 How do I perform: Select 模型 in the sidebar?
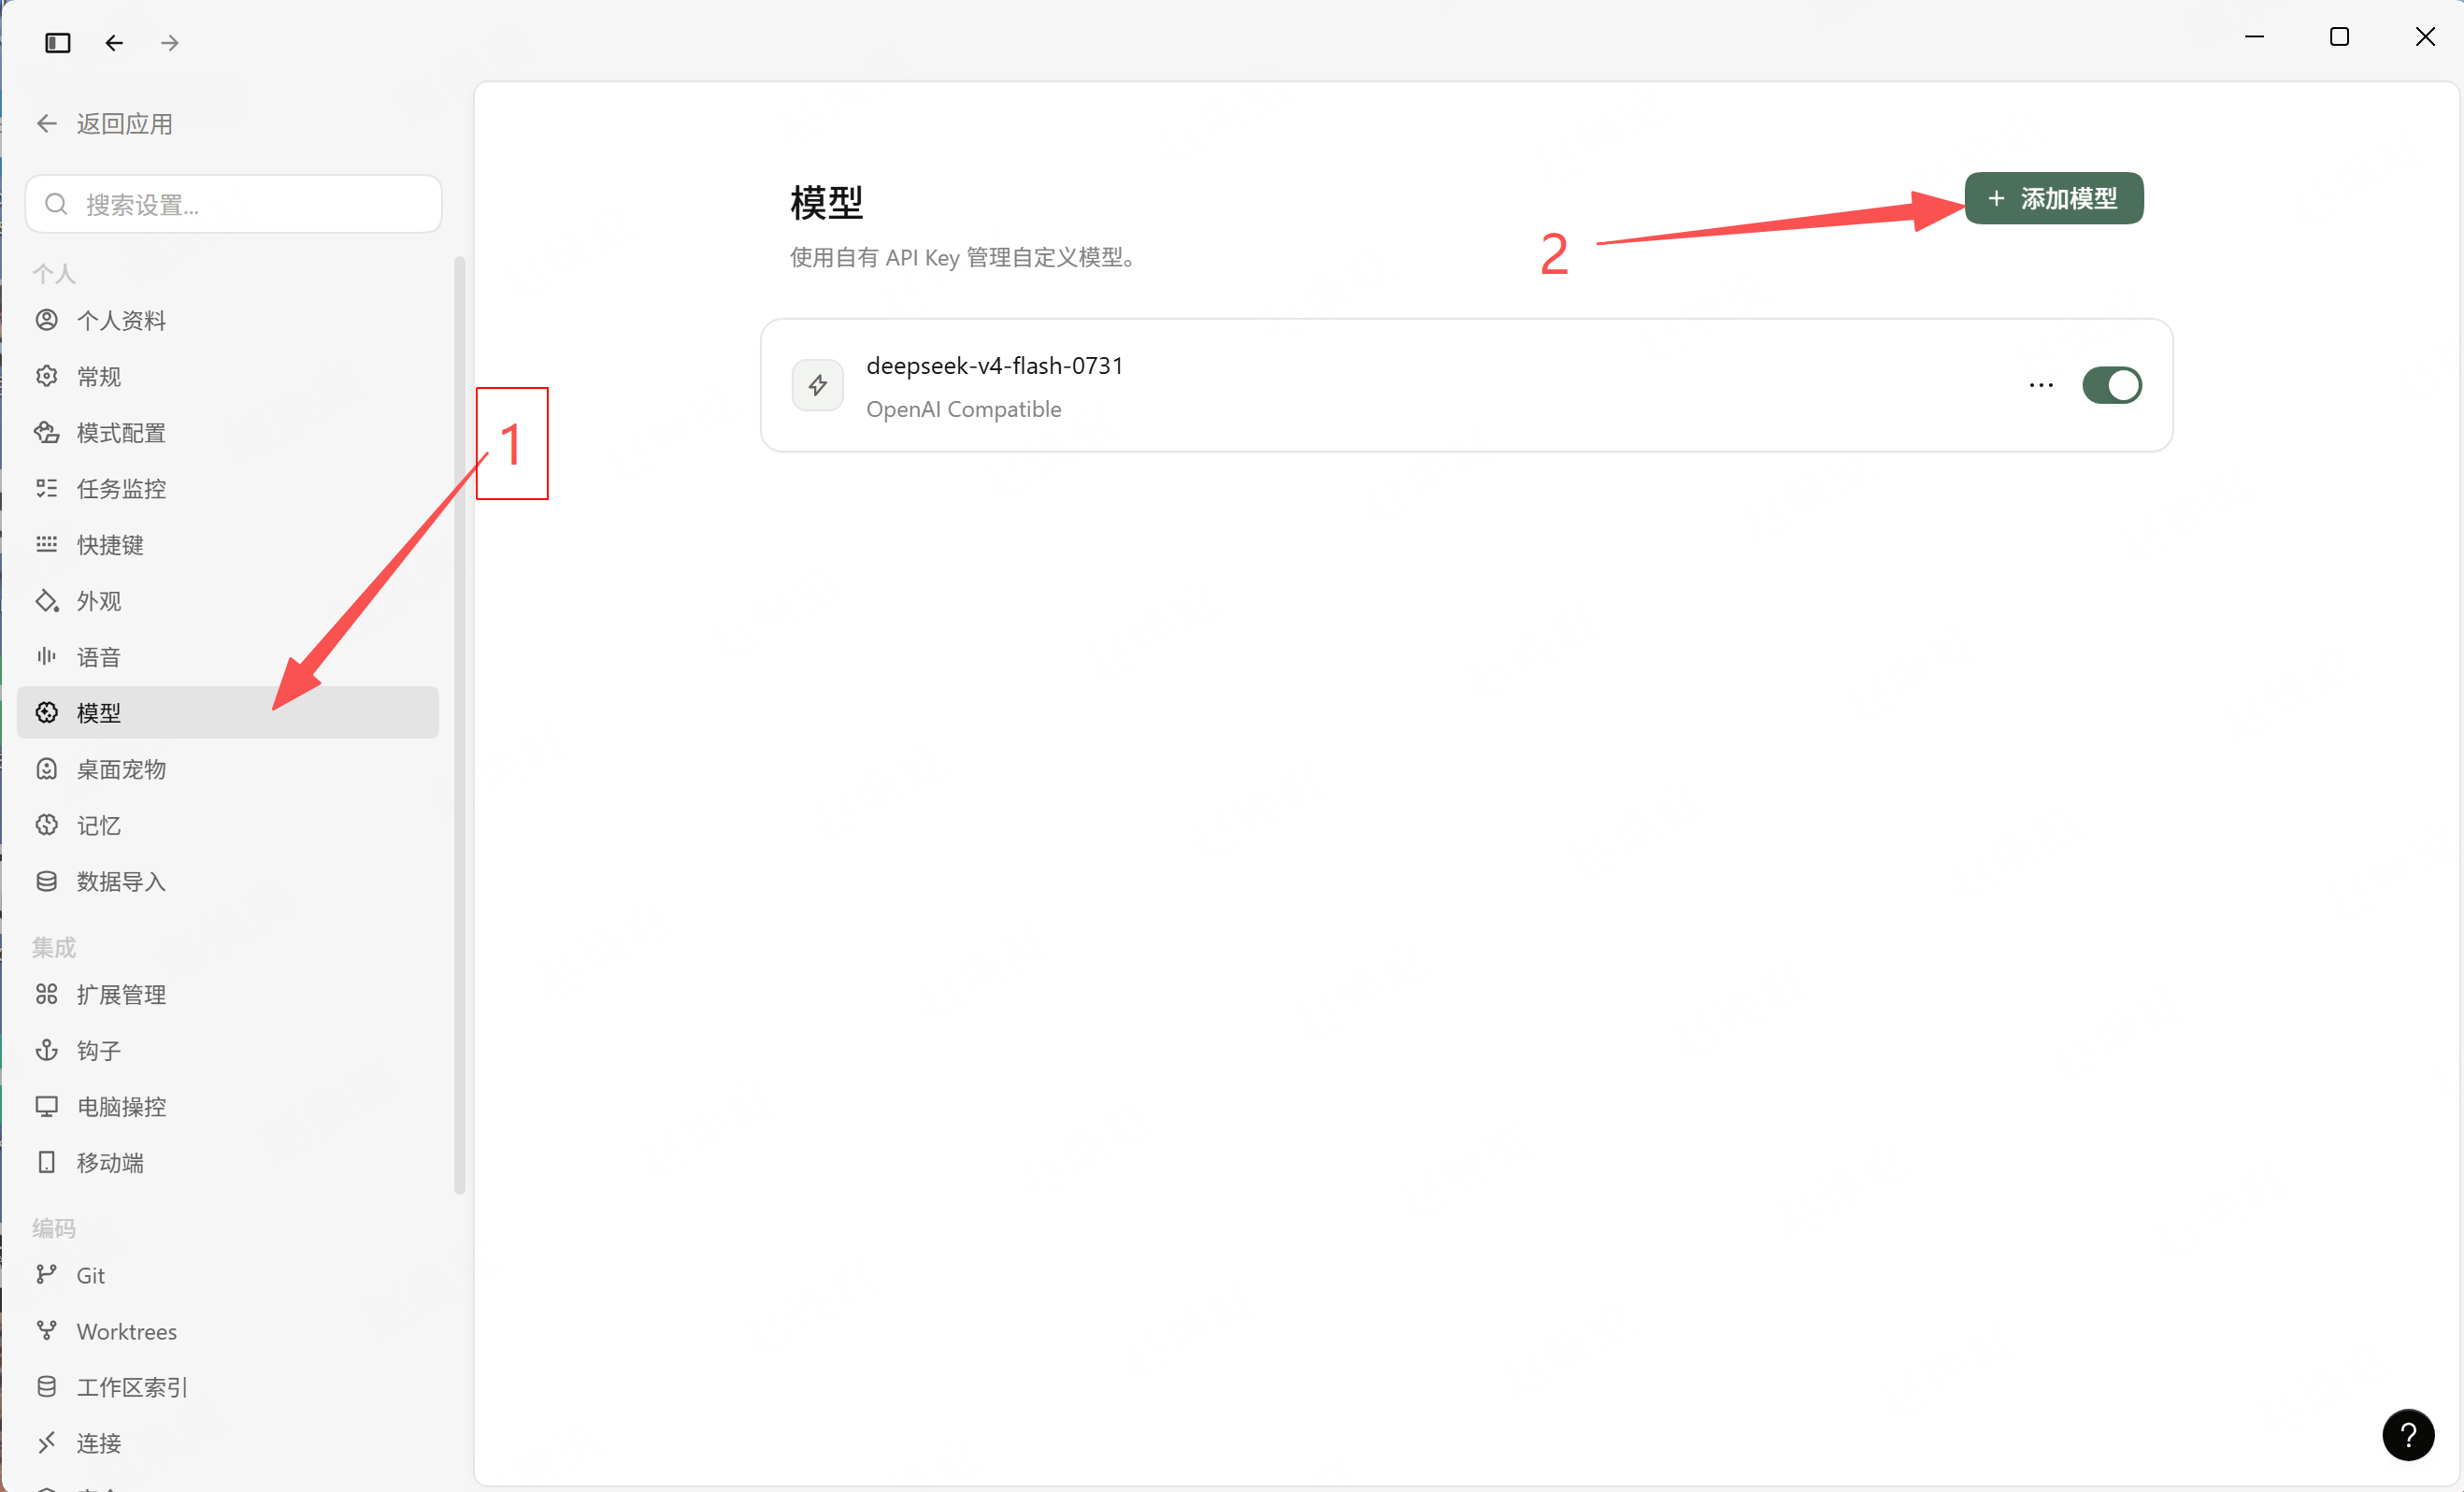click(x=228, y=712)
